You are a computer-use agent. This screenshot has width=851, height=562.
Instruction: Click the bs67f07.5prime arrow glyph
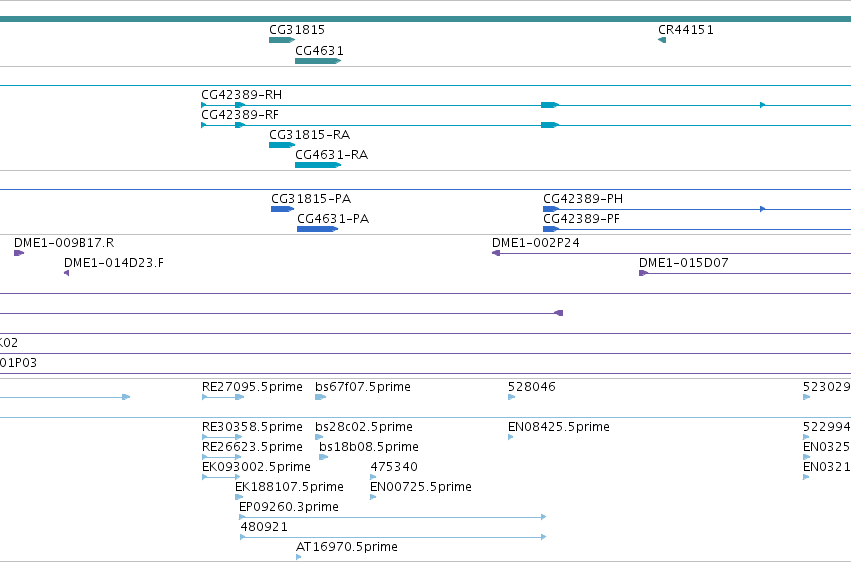coord(321,398)
